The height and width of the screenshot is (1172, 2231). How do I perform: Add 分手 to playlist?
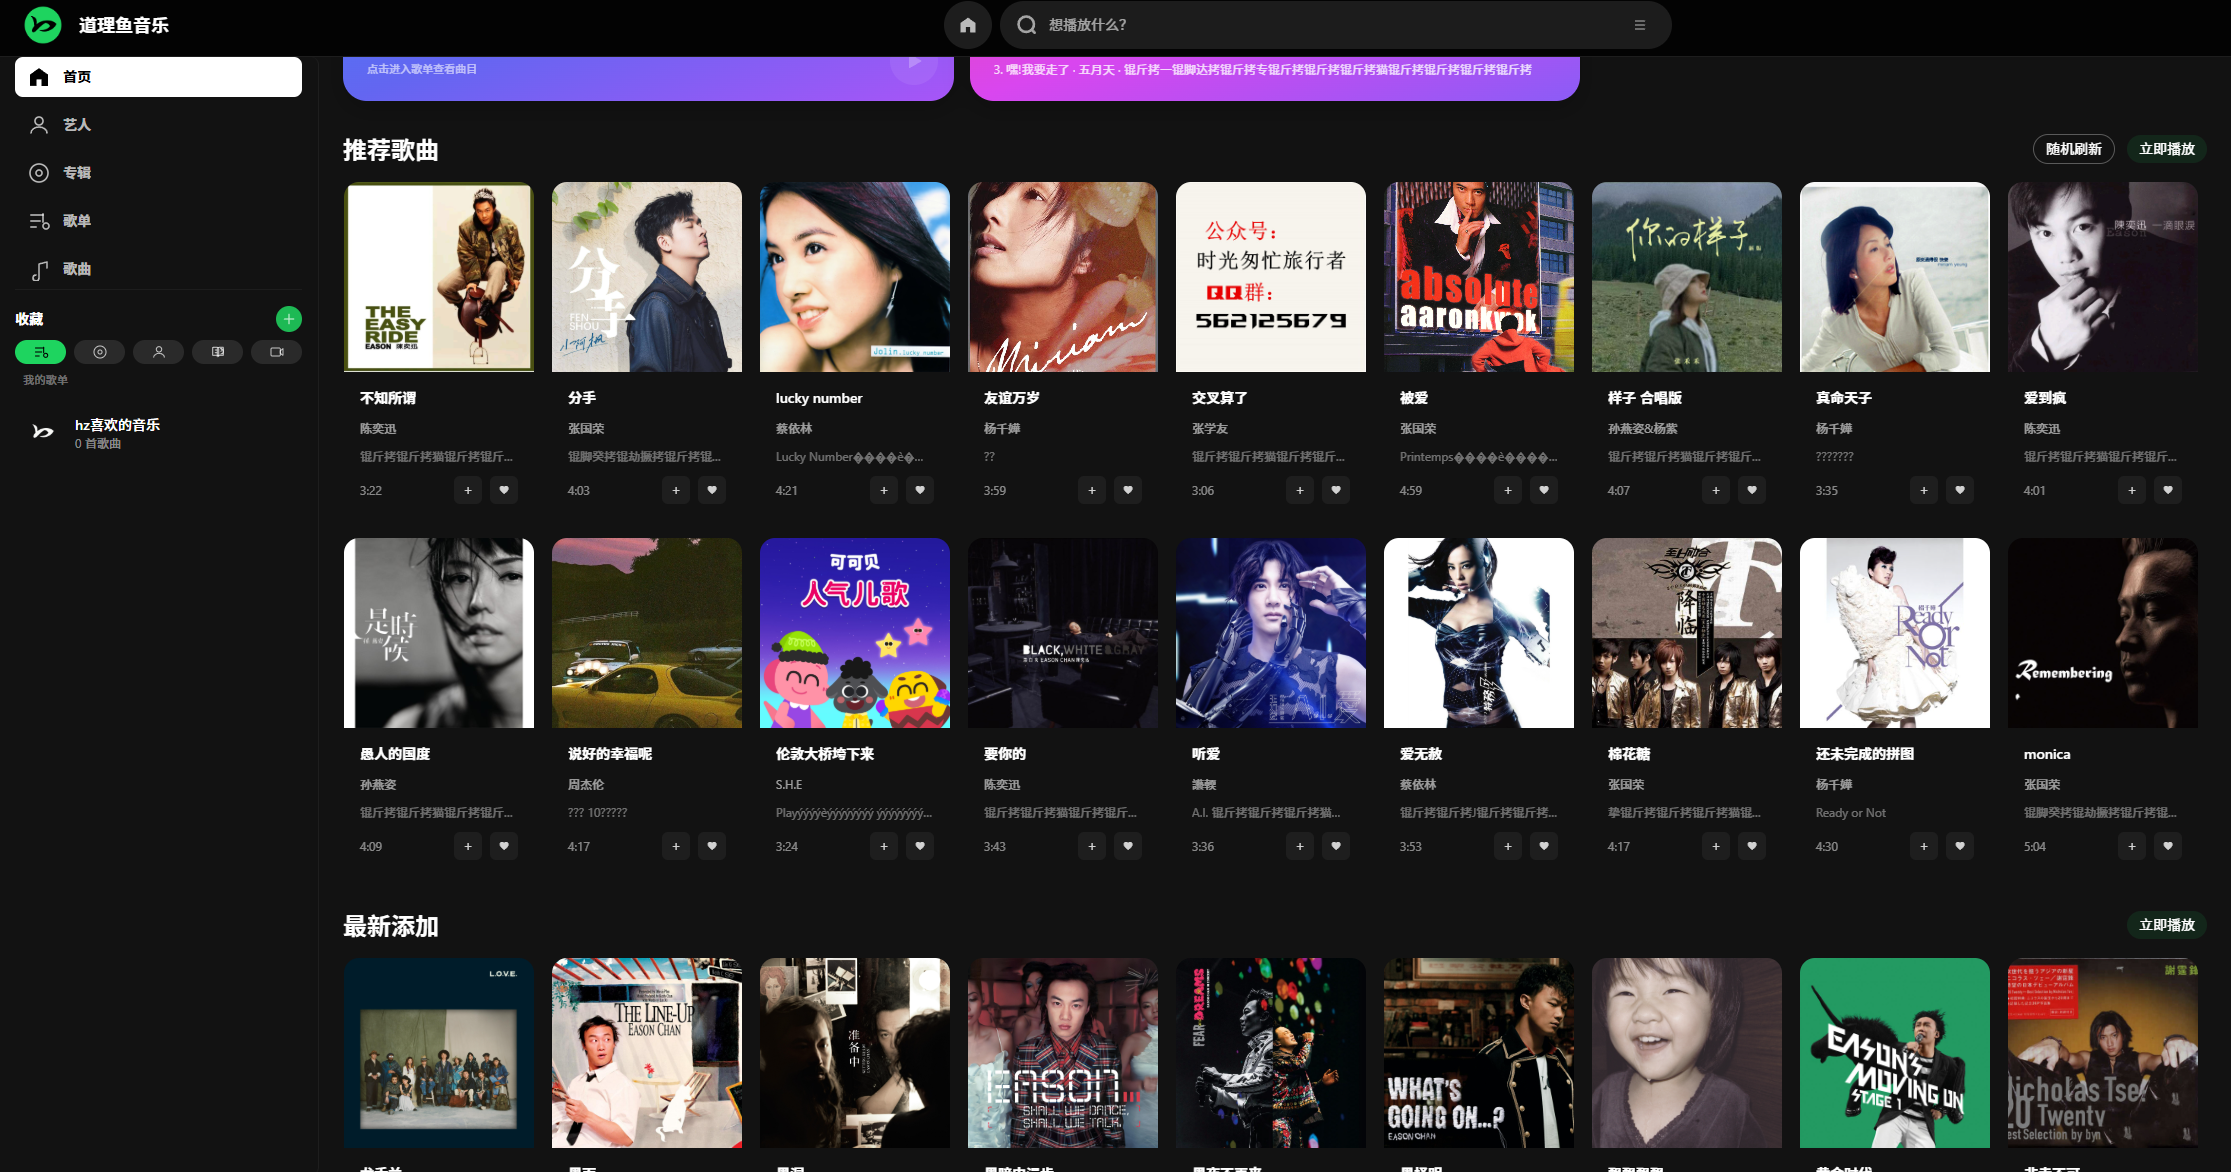(x=676, y=490)
